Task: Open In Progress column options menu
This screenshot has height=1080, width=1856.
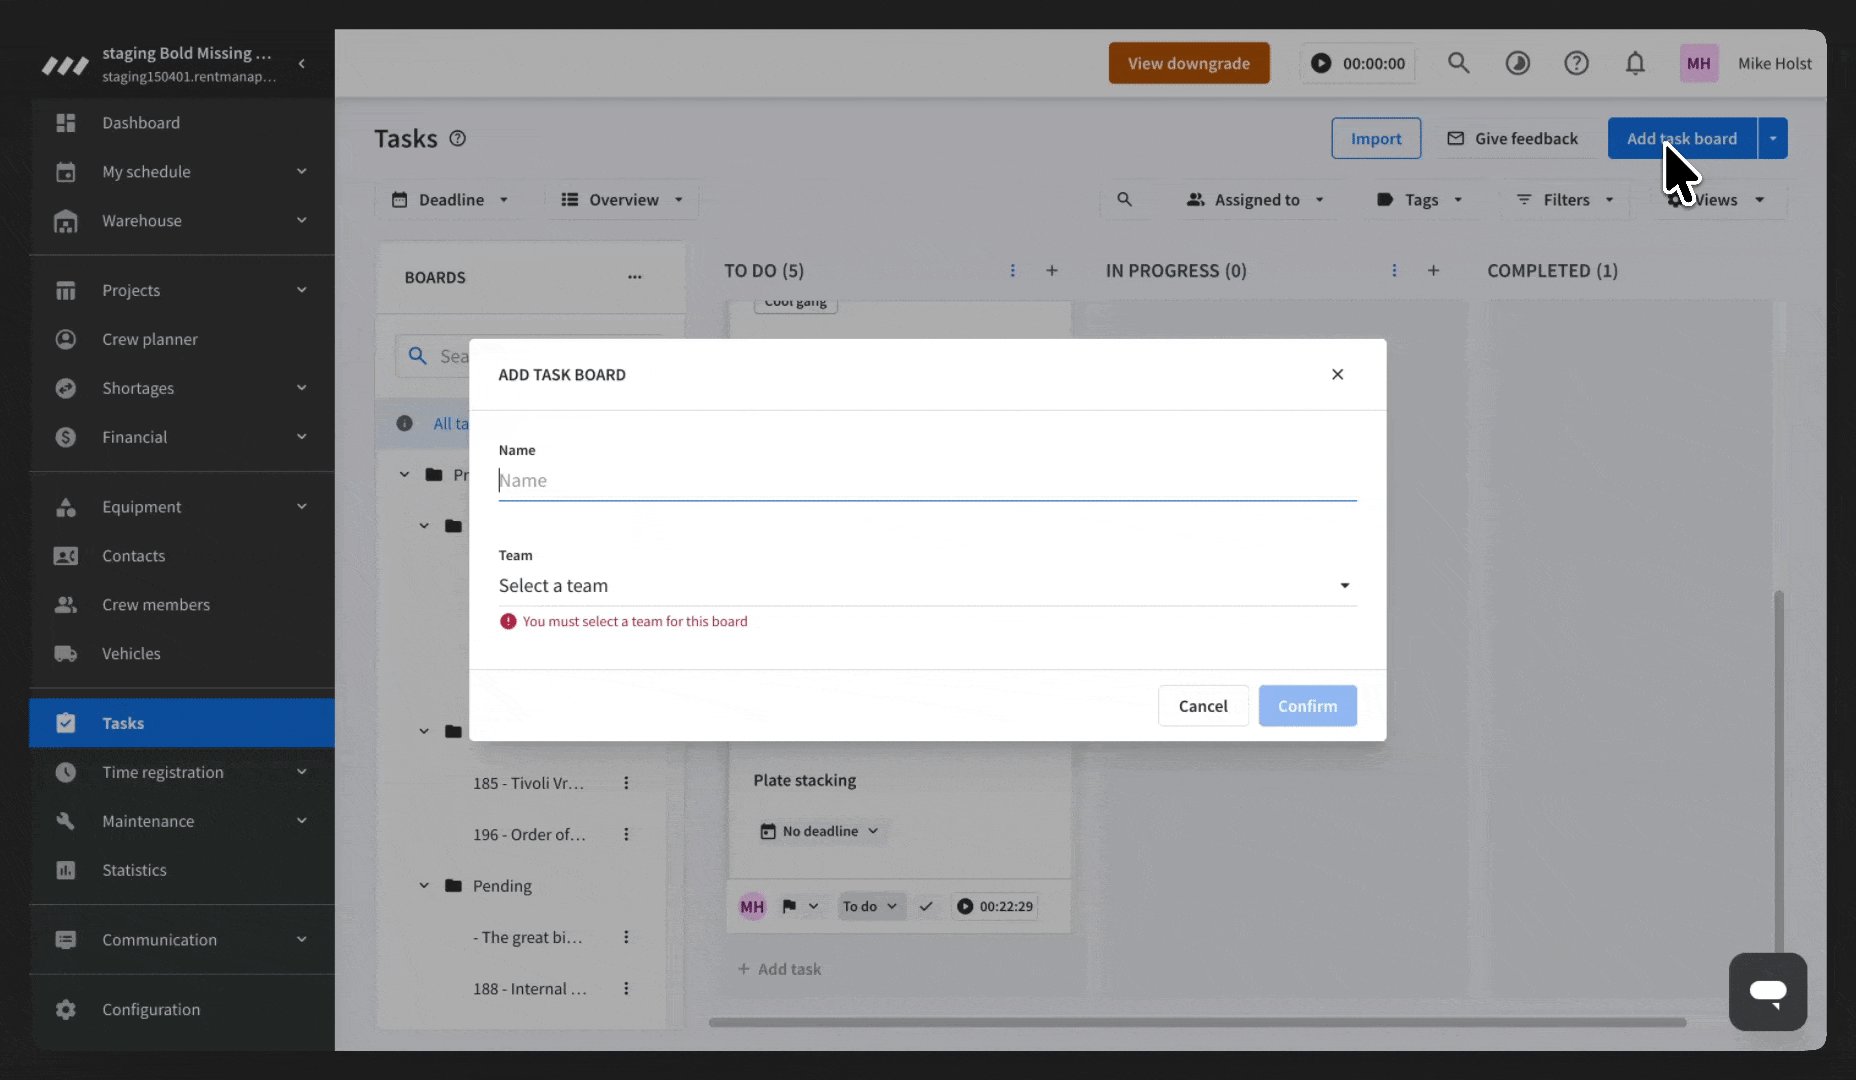Action: point(1394,271)
